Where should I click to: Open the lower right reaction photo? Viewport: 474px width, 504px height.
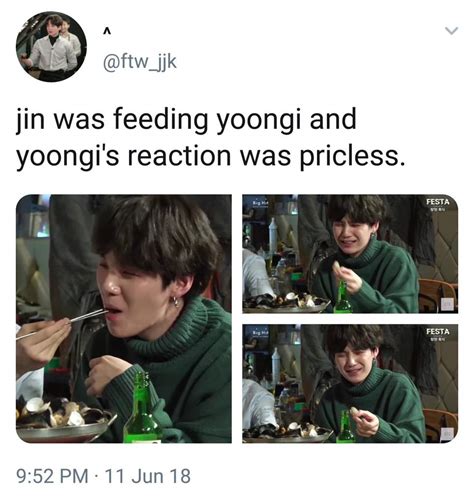(x=350, y=384)
